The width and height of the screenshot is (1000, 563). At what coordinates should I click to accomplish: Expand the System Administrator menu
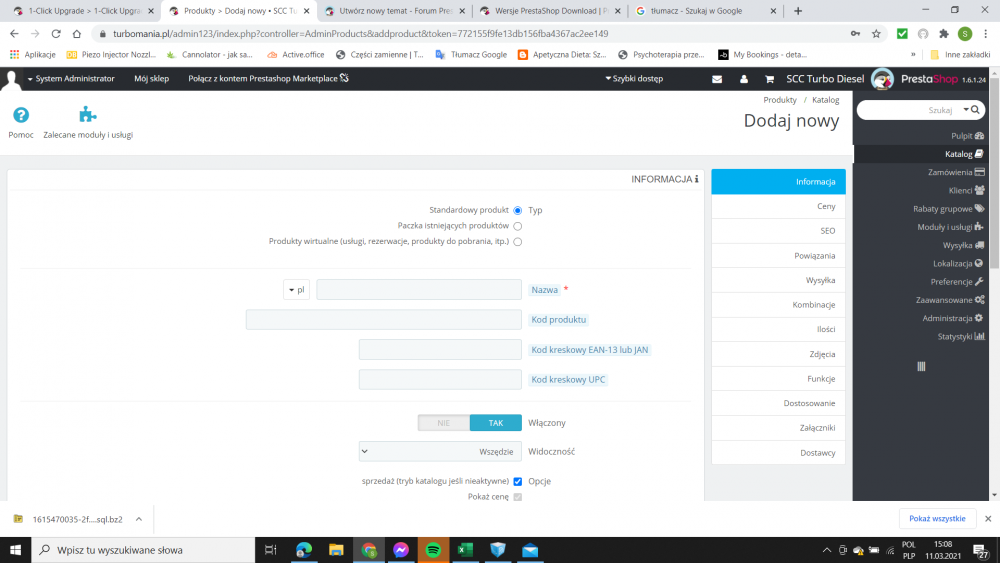point(71,78)
